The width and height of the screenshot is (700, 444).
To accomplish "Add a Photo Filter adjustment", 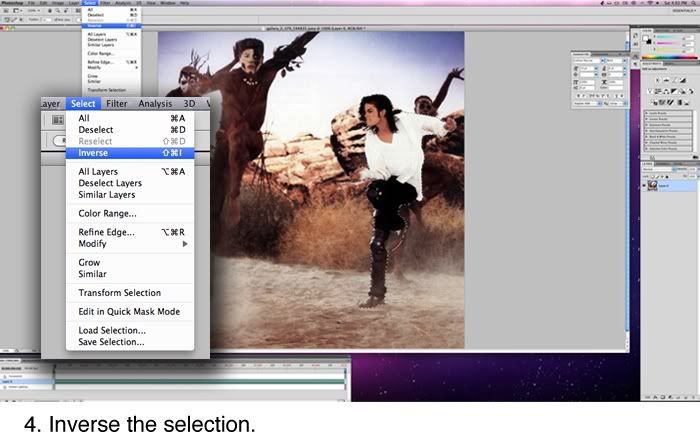I will click(683, 91).
